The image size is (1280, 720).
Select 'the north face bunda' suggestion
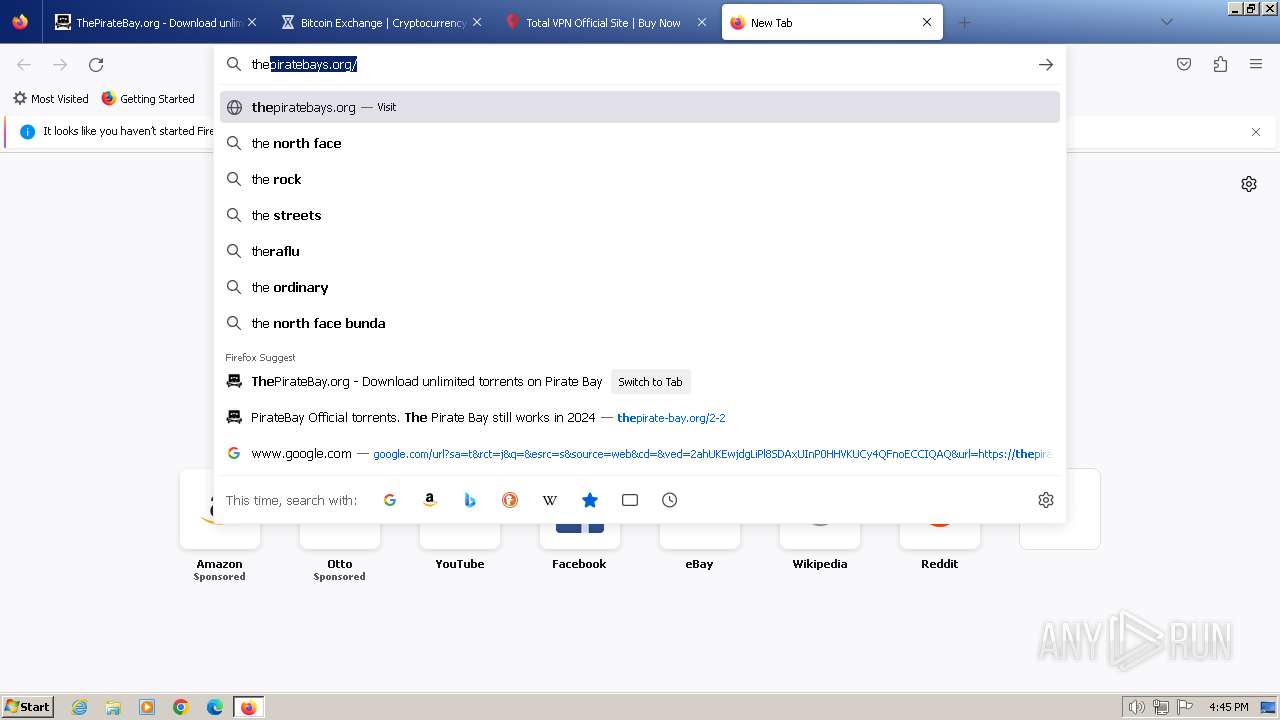click(640, 323)
